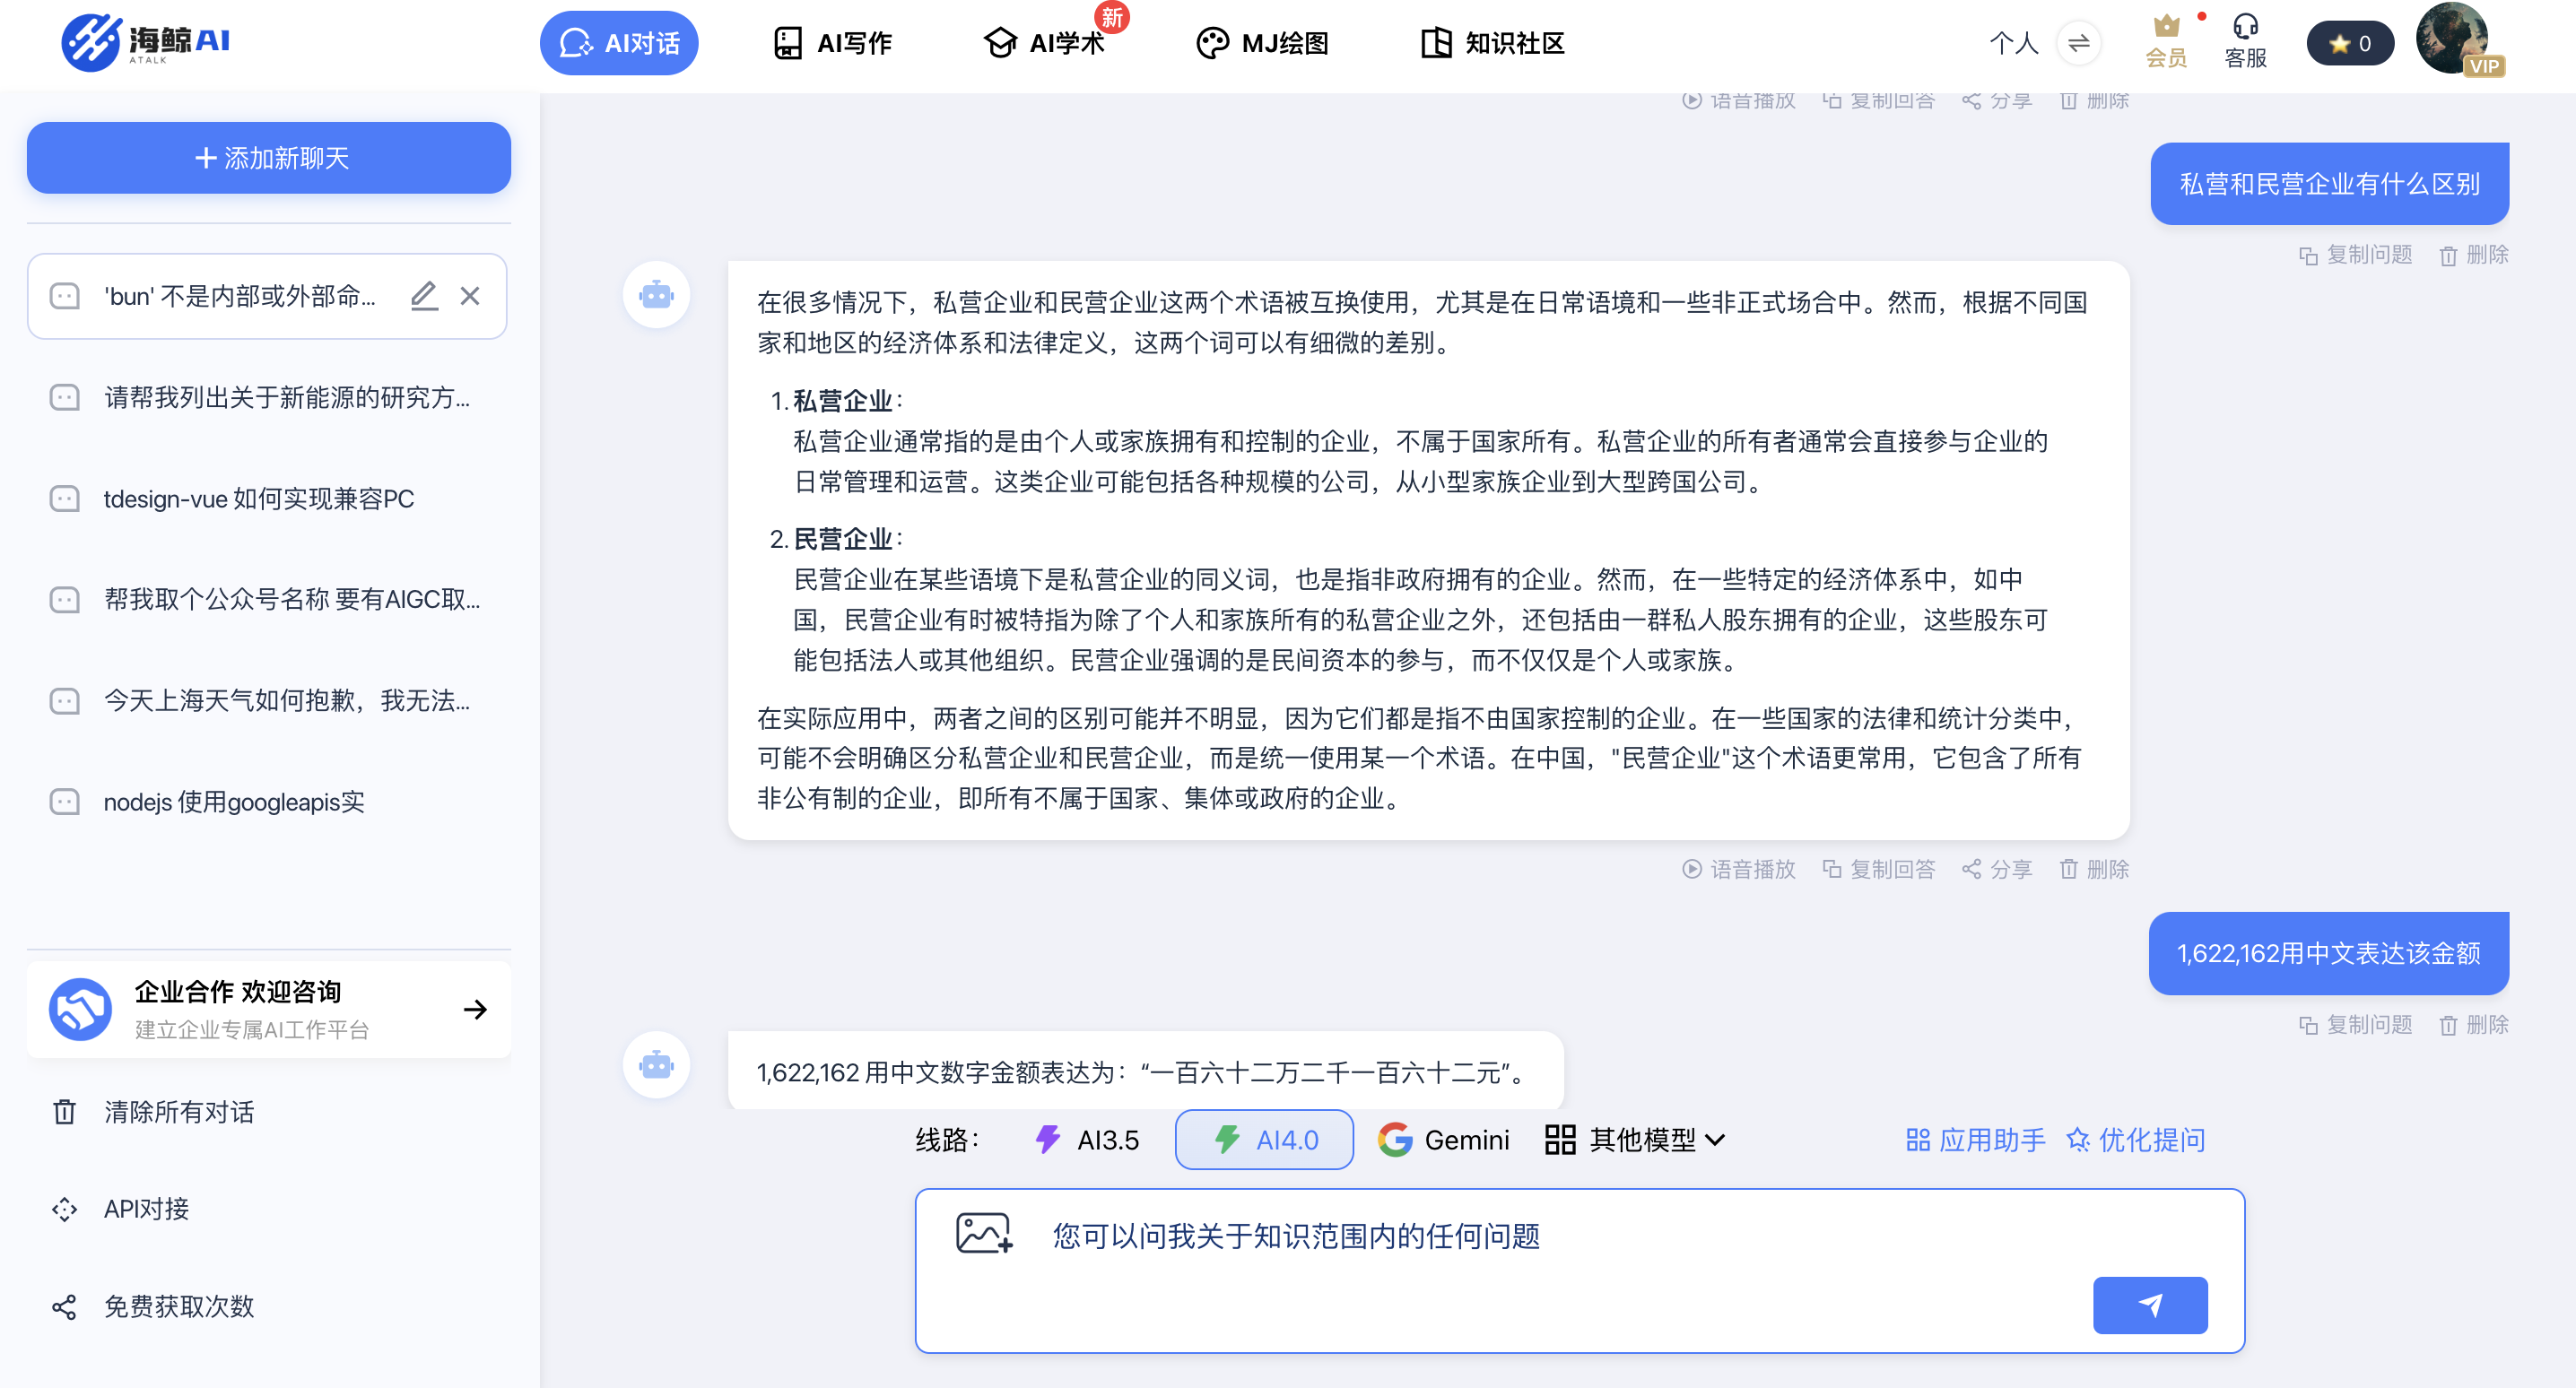Click the arrow on 企业合作 banner

(x=476, y=1009)
